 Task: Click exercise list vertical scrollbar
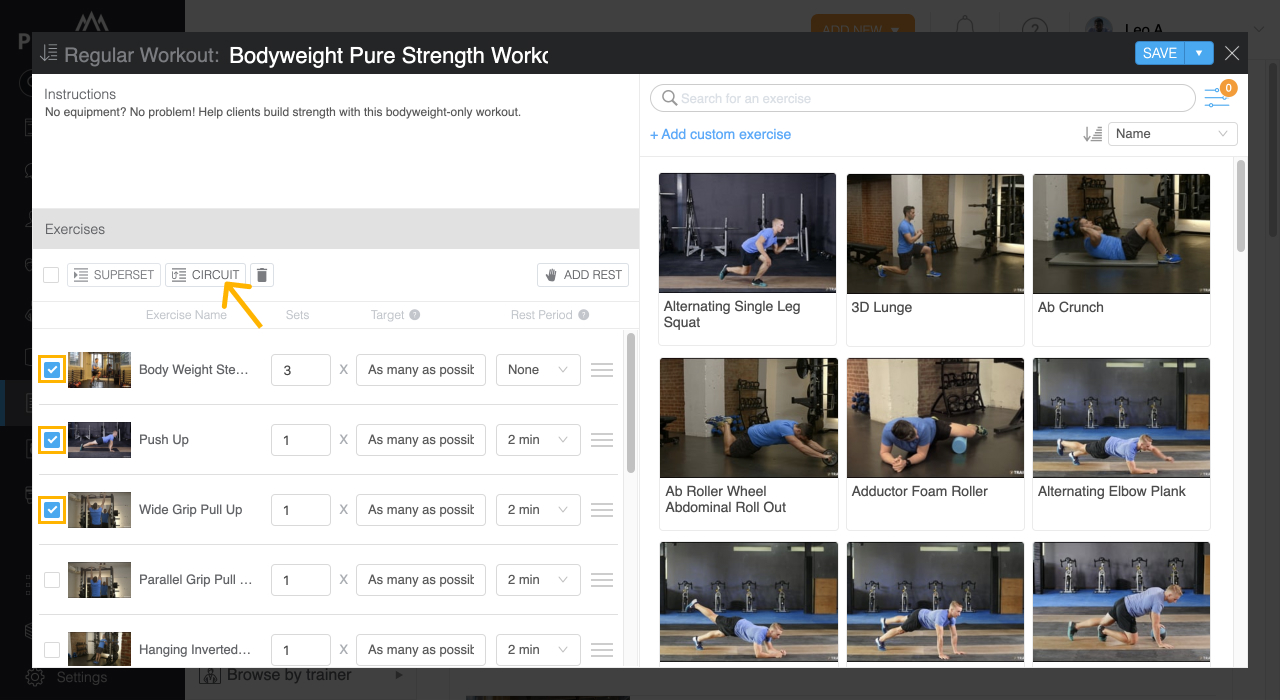(x=631, y=403)
